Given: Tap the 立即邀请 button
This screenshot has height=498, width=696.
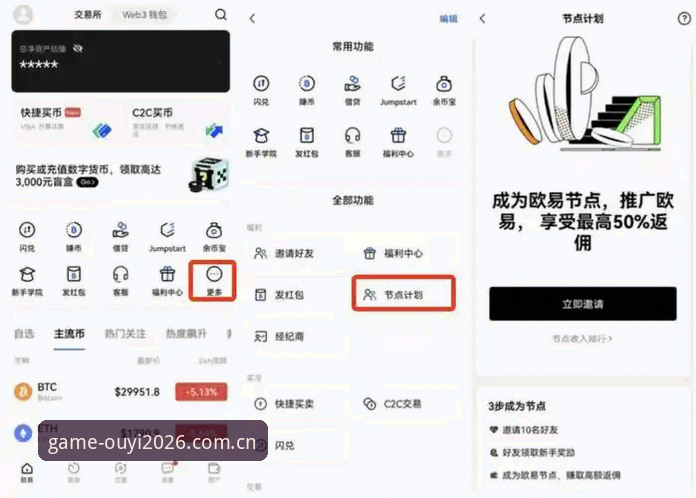Looking at the screenshot, I should [583, 304].
